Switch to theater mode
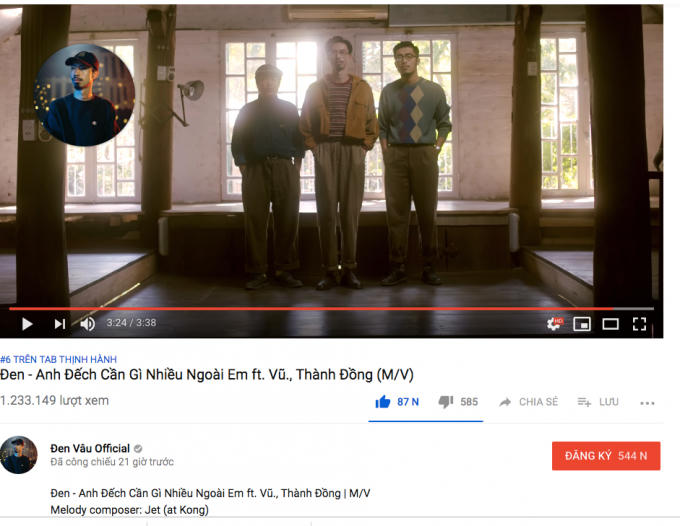This screenshot has height=526, width=680. tap(610, 324)
